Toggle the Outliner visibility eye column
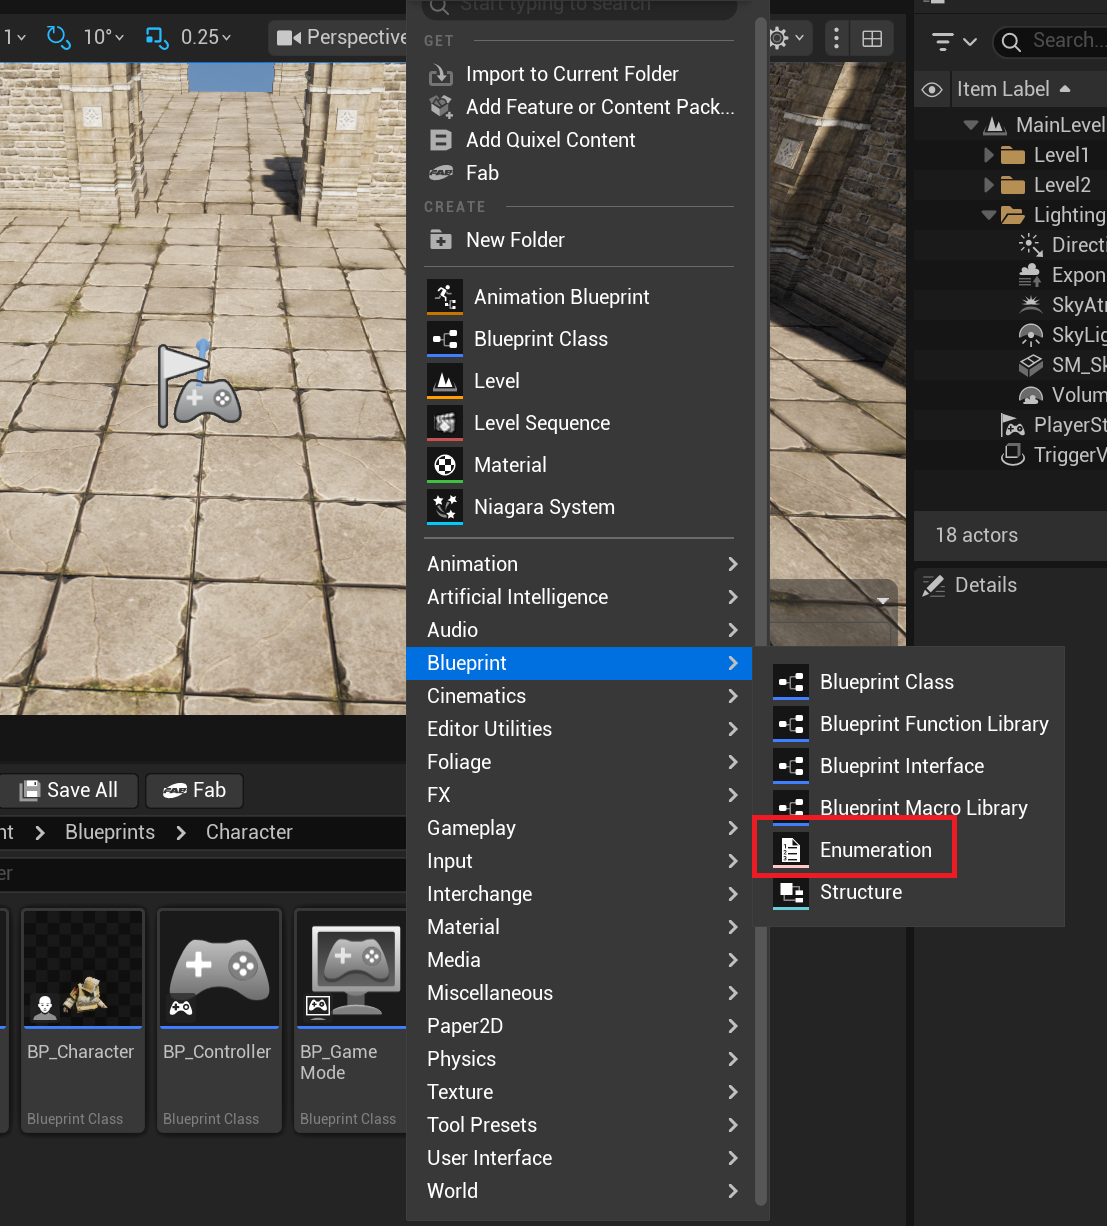The width and height of the screenshot is (1107, 1226). 932,89
